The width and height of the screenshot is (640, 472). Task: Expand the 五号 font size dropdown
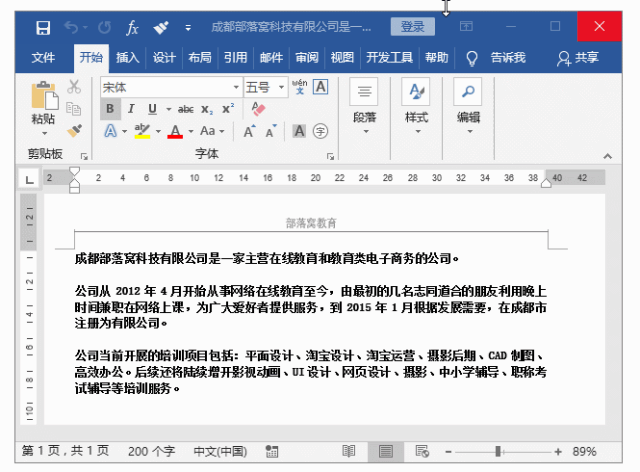[x=281, y=87]
